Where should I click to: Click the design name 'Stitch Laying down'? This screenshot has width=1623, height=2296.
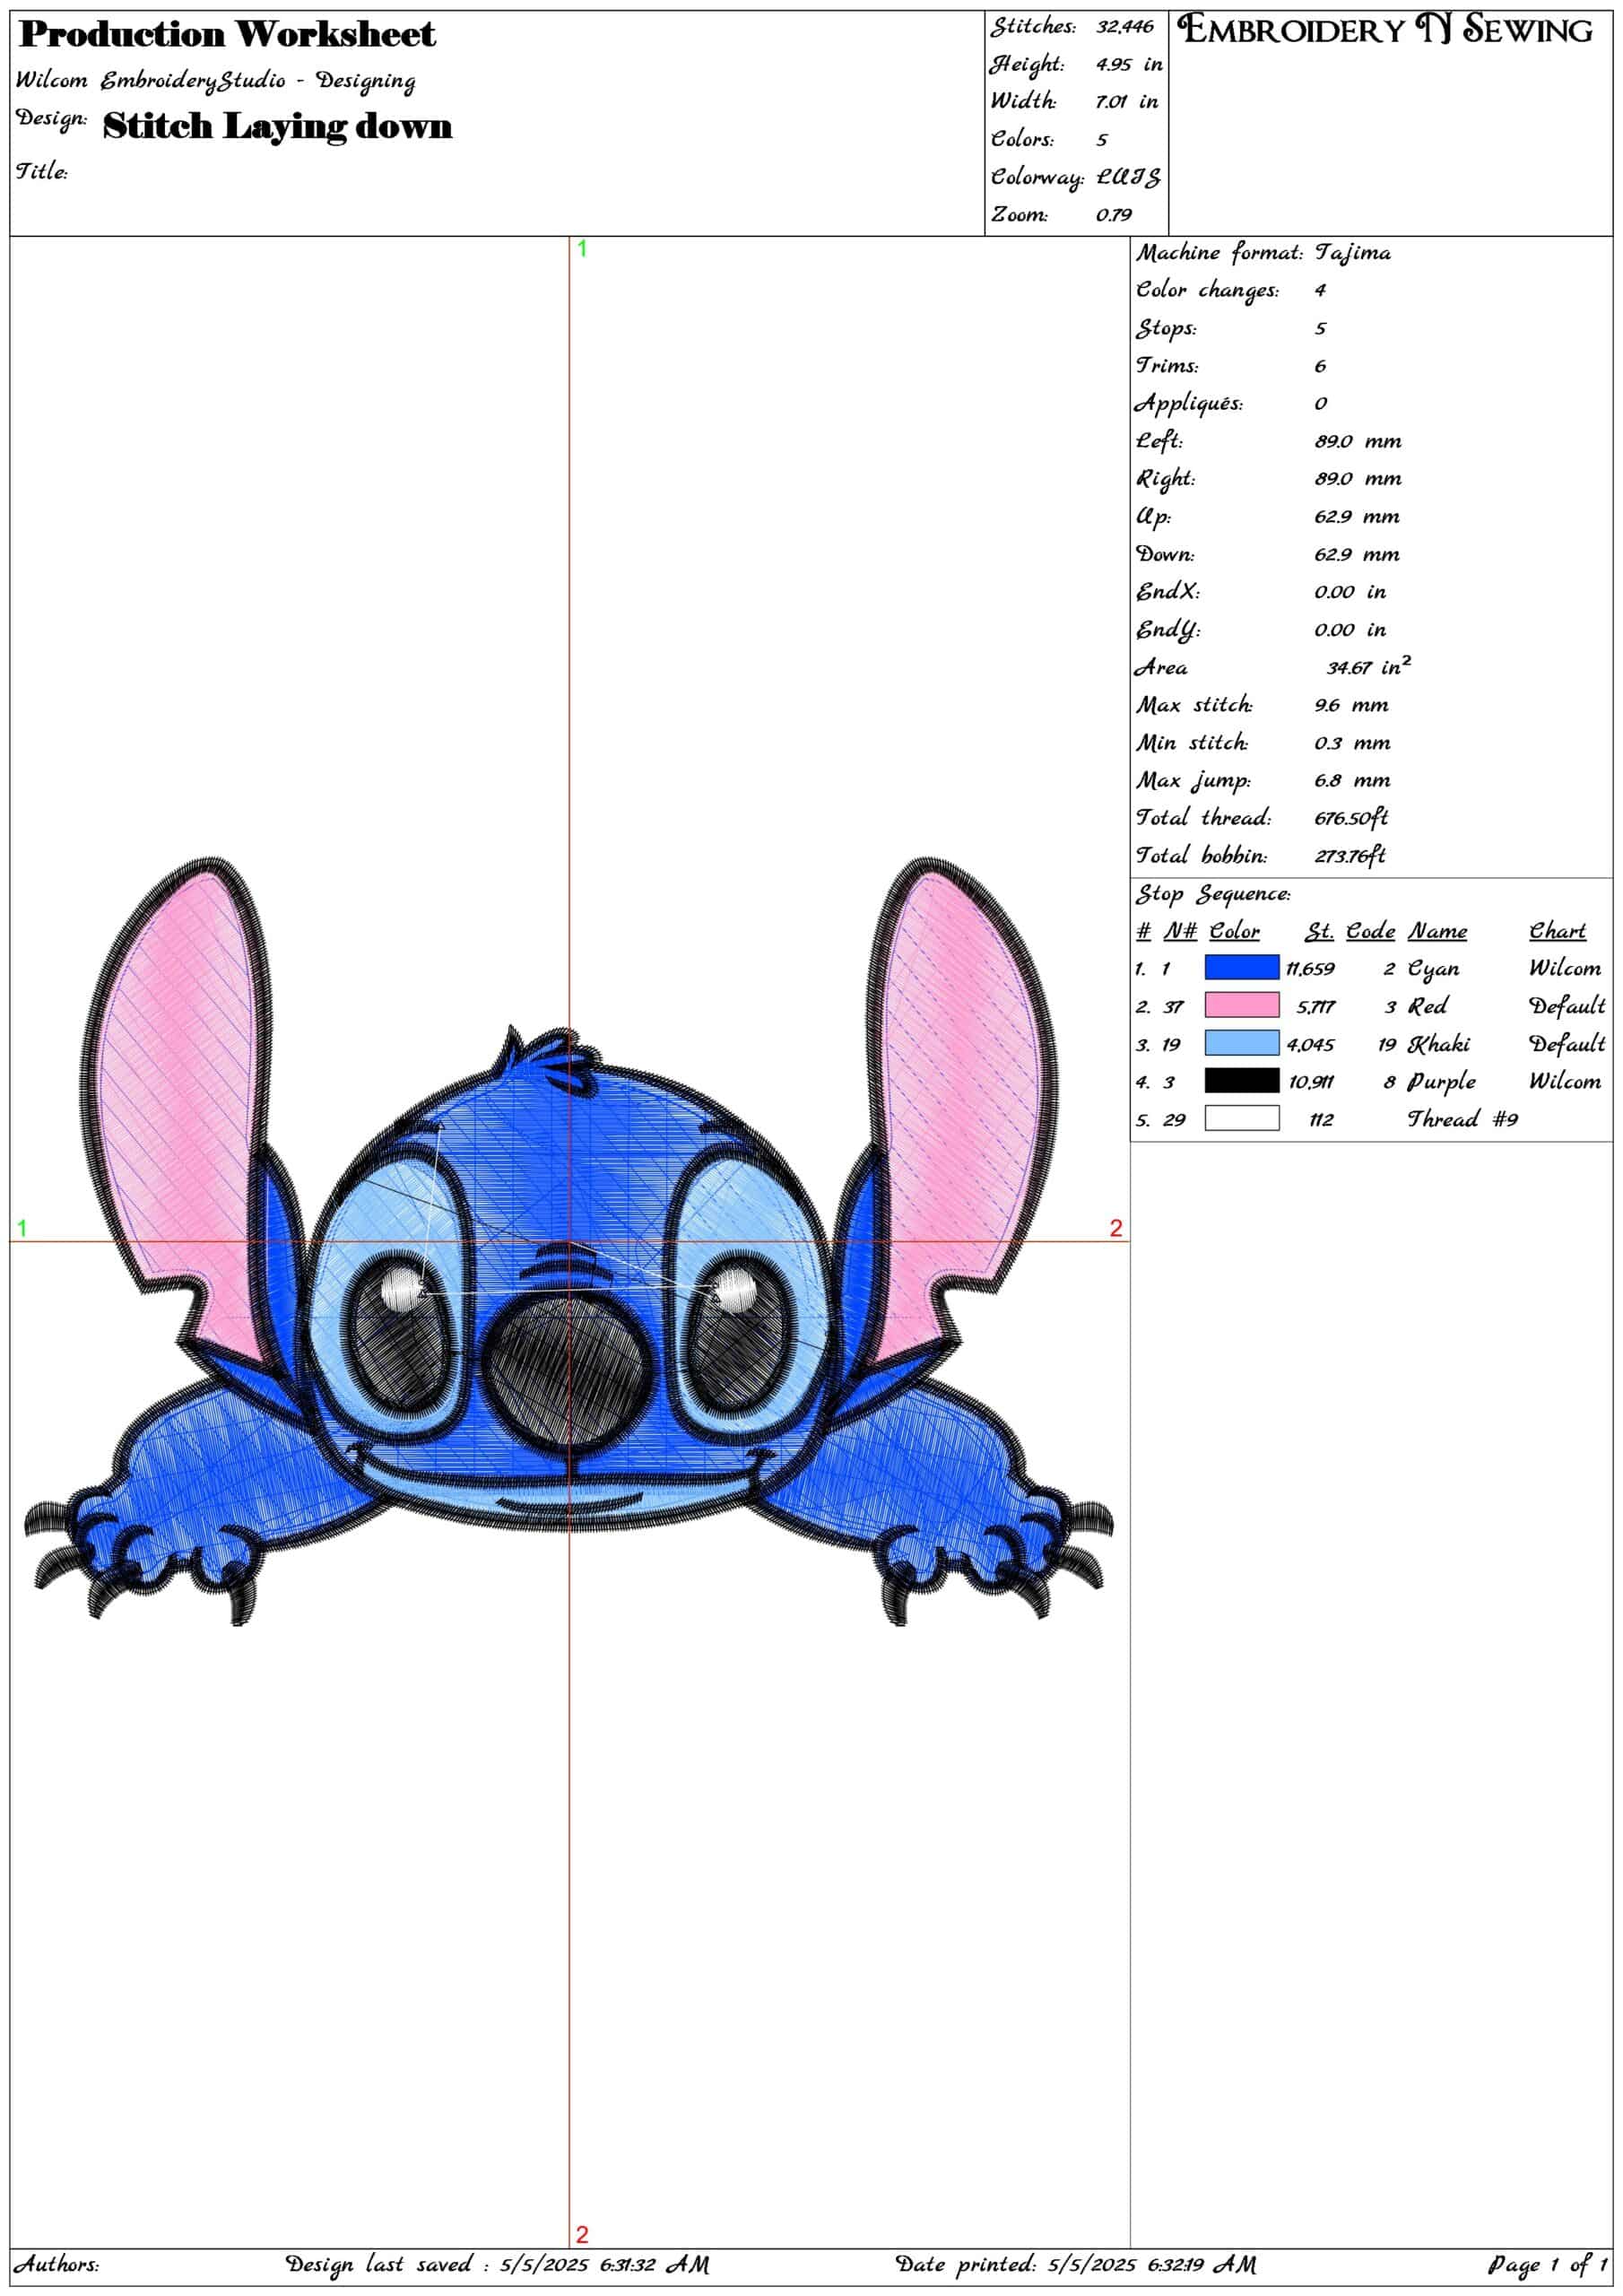277,127
